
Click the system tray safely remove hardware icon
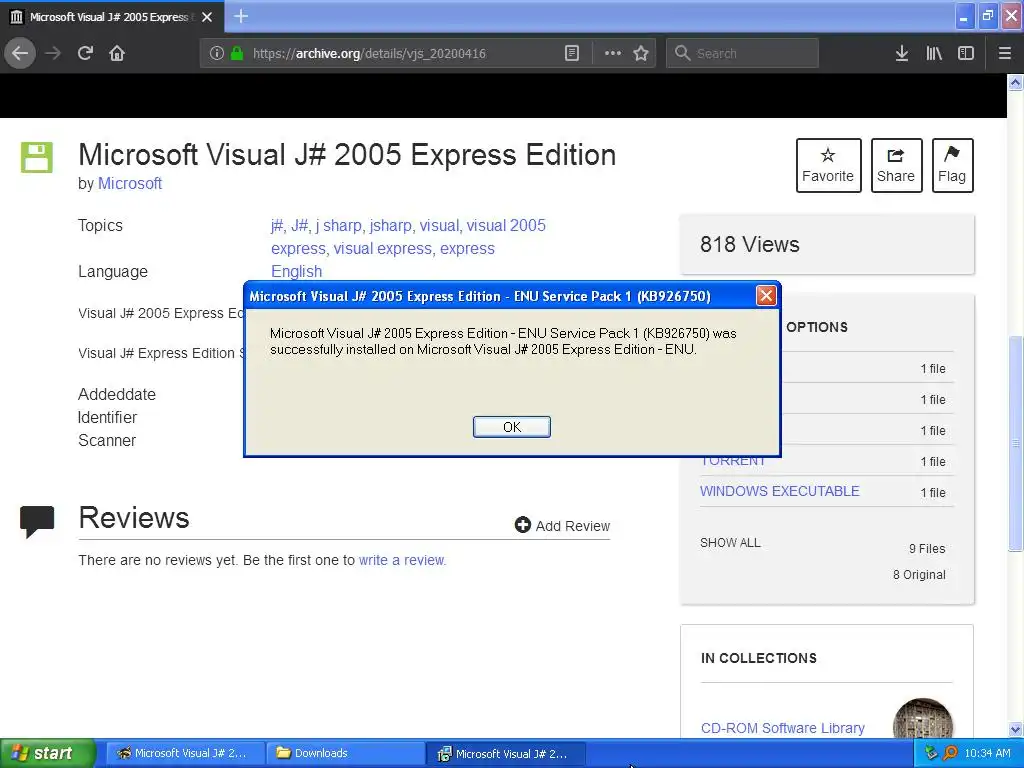coord(931,753)
